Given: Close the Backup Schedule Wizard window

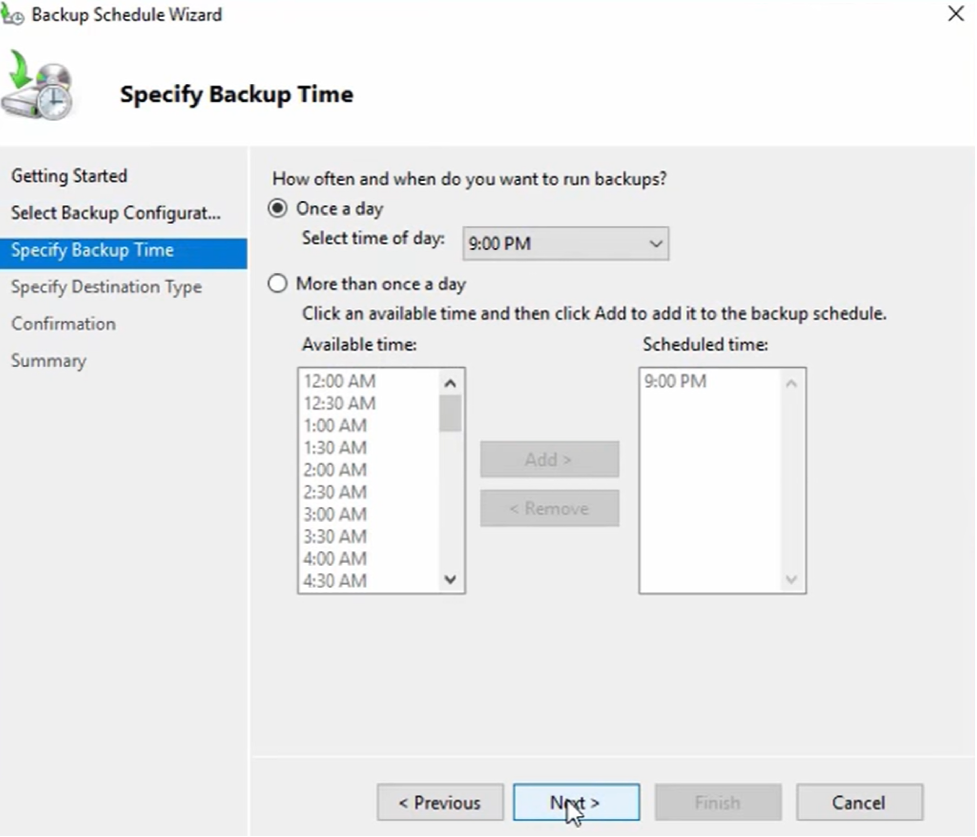Looking at the screenshot, I should click(x=955, y=15).
